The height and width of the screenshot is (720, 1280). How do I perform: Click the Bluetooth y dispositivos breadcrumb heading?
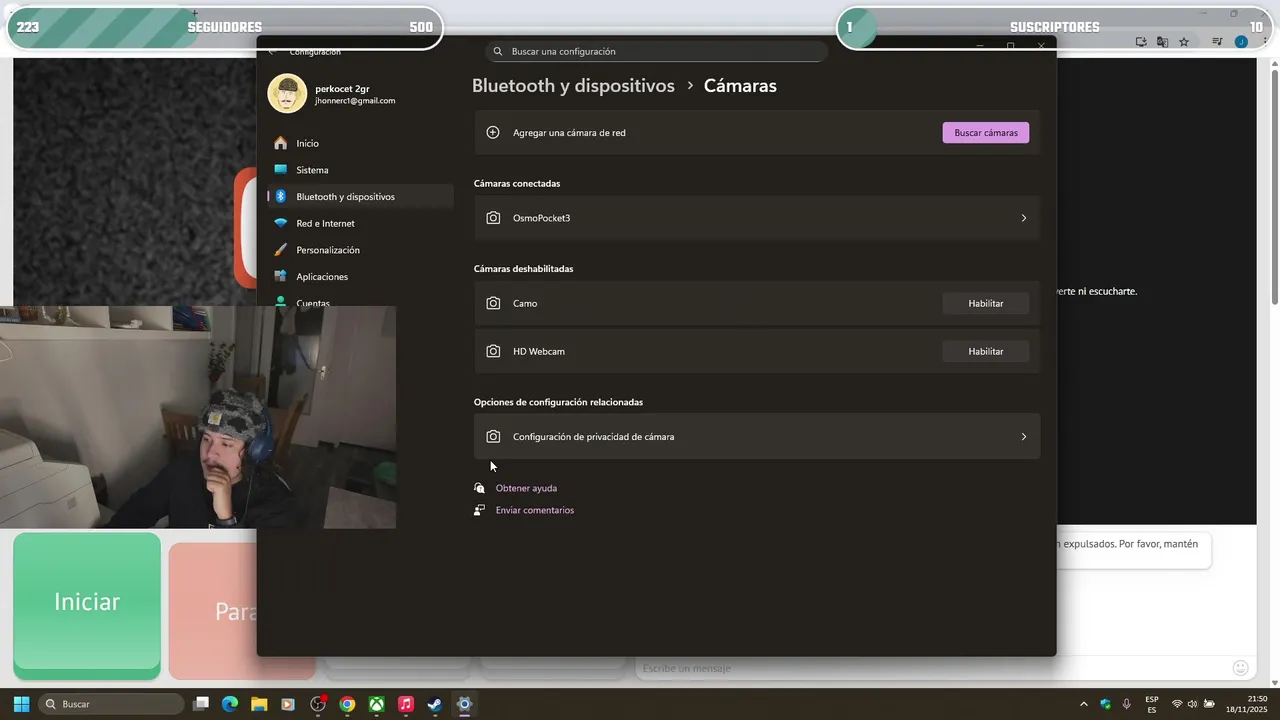pyautogui.click(x=573, y=86)
